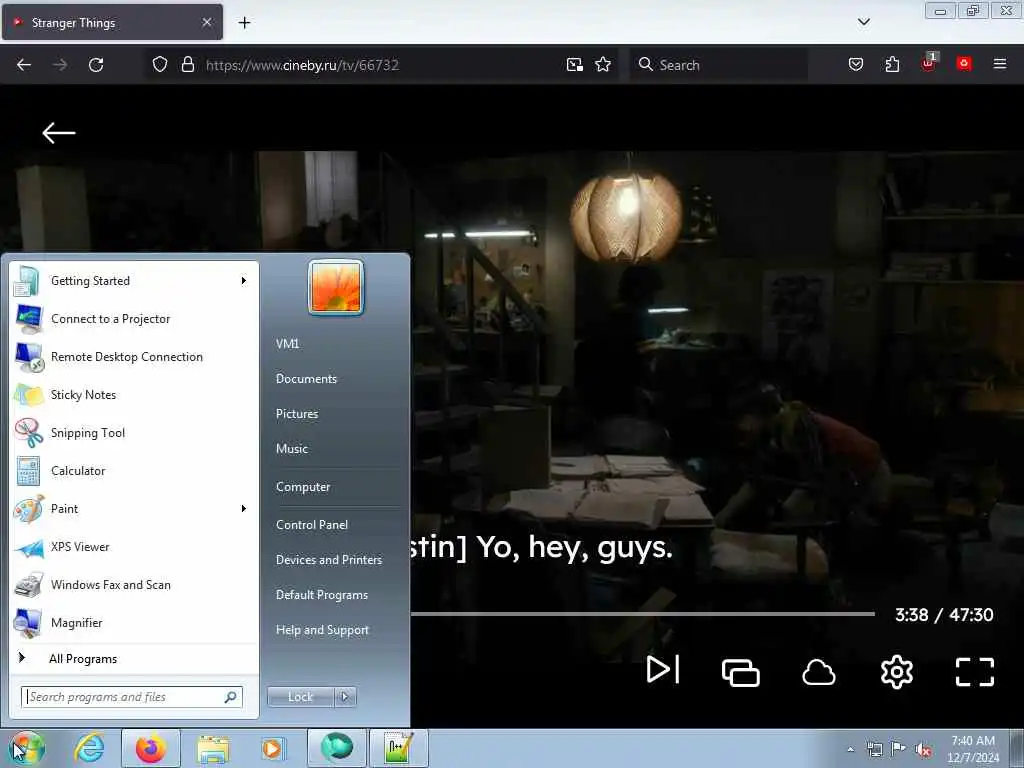Open the Firefox hamburger menu
The width and height of the screenshot is (1024, 768).
pyautogui.click(x=1000, y=64)
